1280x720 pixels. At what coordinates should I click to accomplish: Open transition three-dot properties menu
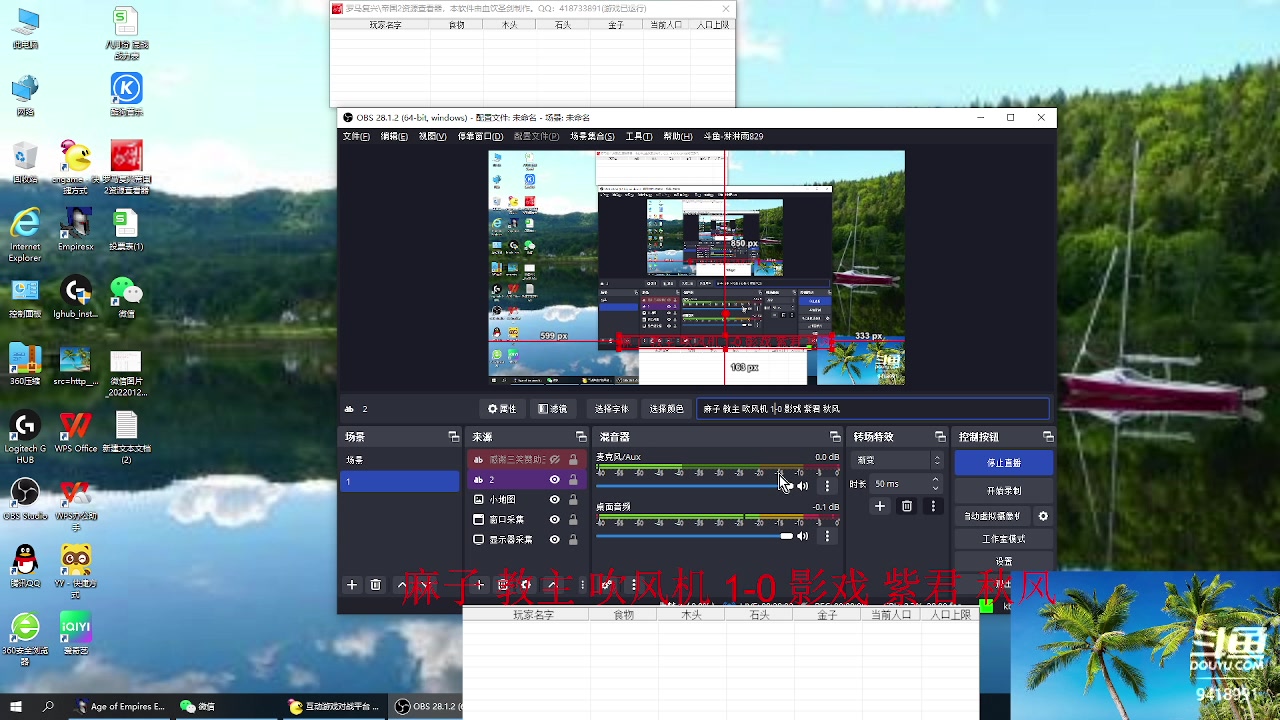[x=933, y=507]
